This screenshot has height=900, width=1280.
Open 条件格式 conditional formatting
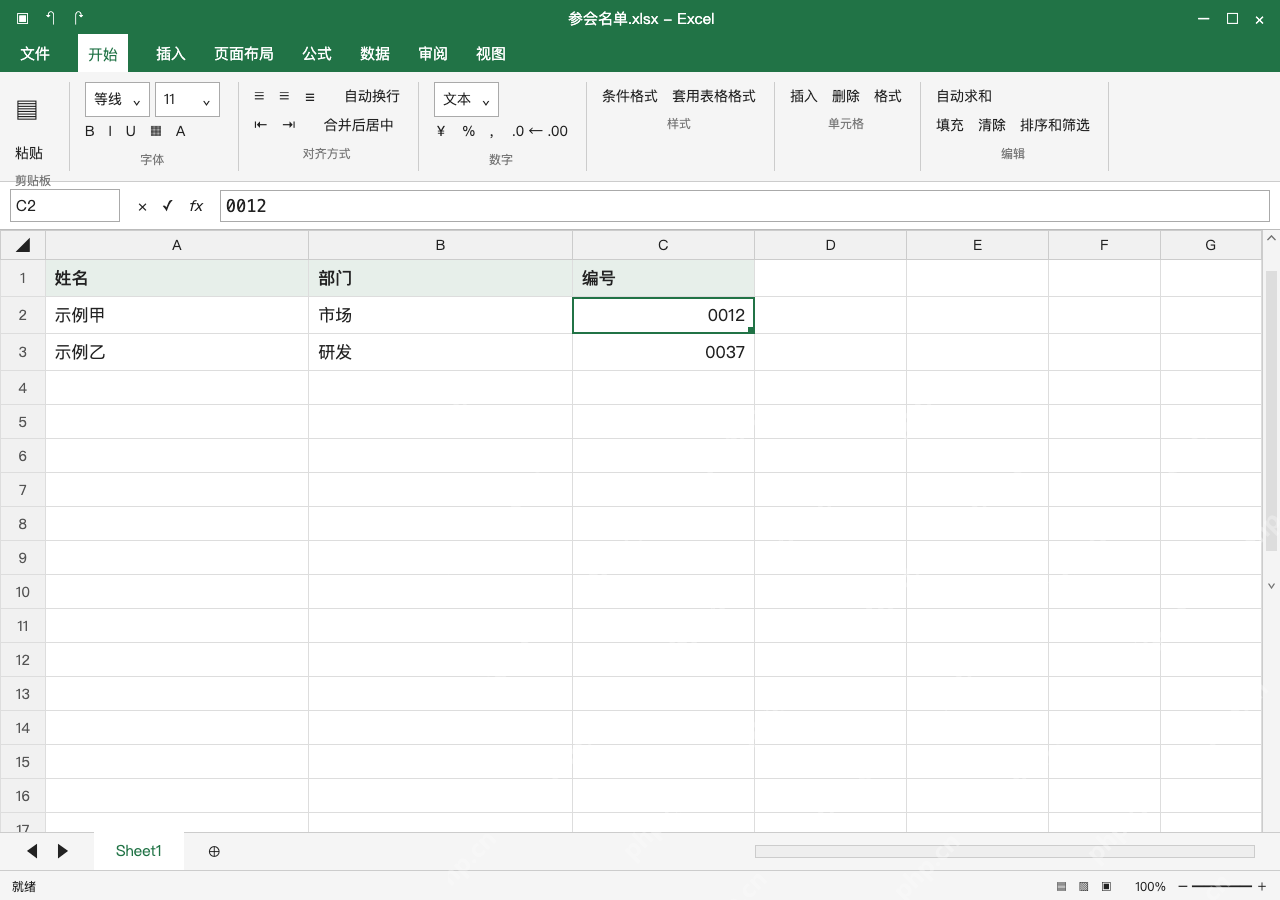[x=630, y=96]
